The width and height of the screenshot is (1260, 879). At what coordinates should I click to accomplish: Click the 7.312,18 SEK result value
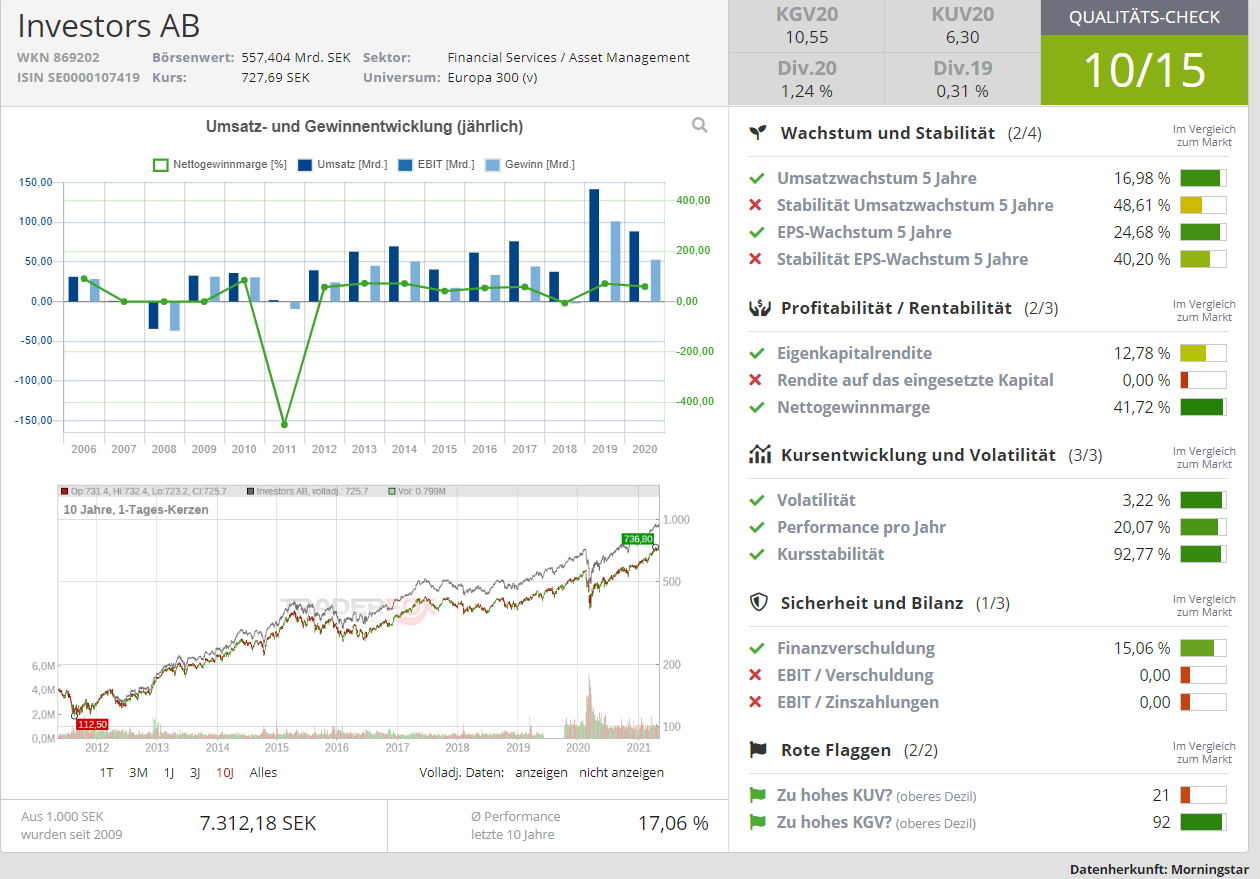(x=258, y=823)
